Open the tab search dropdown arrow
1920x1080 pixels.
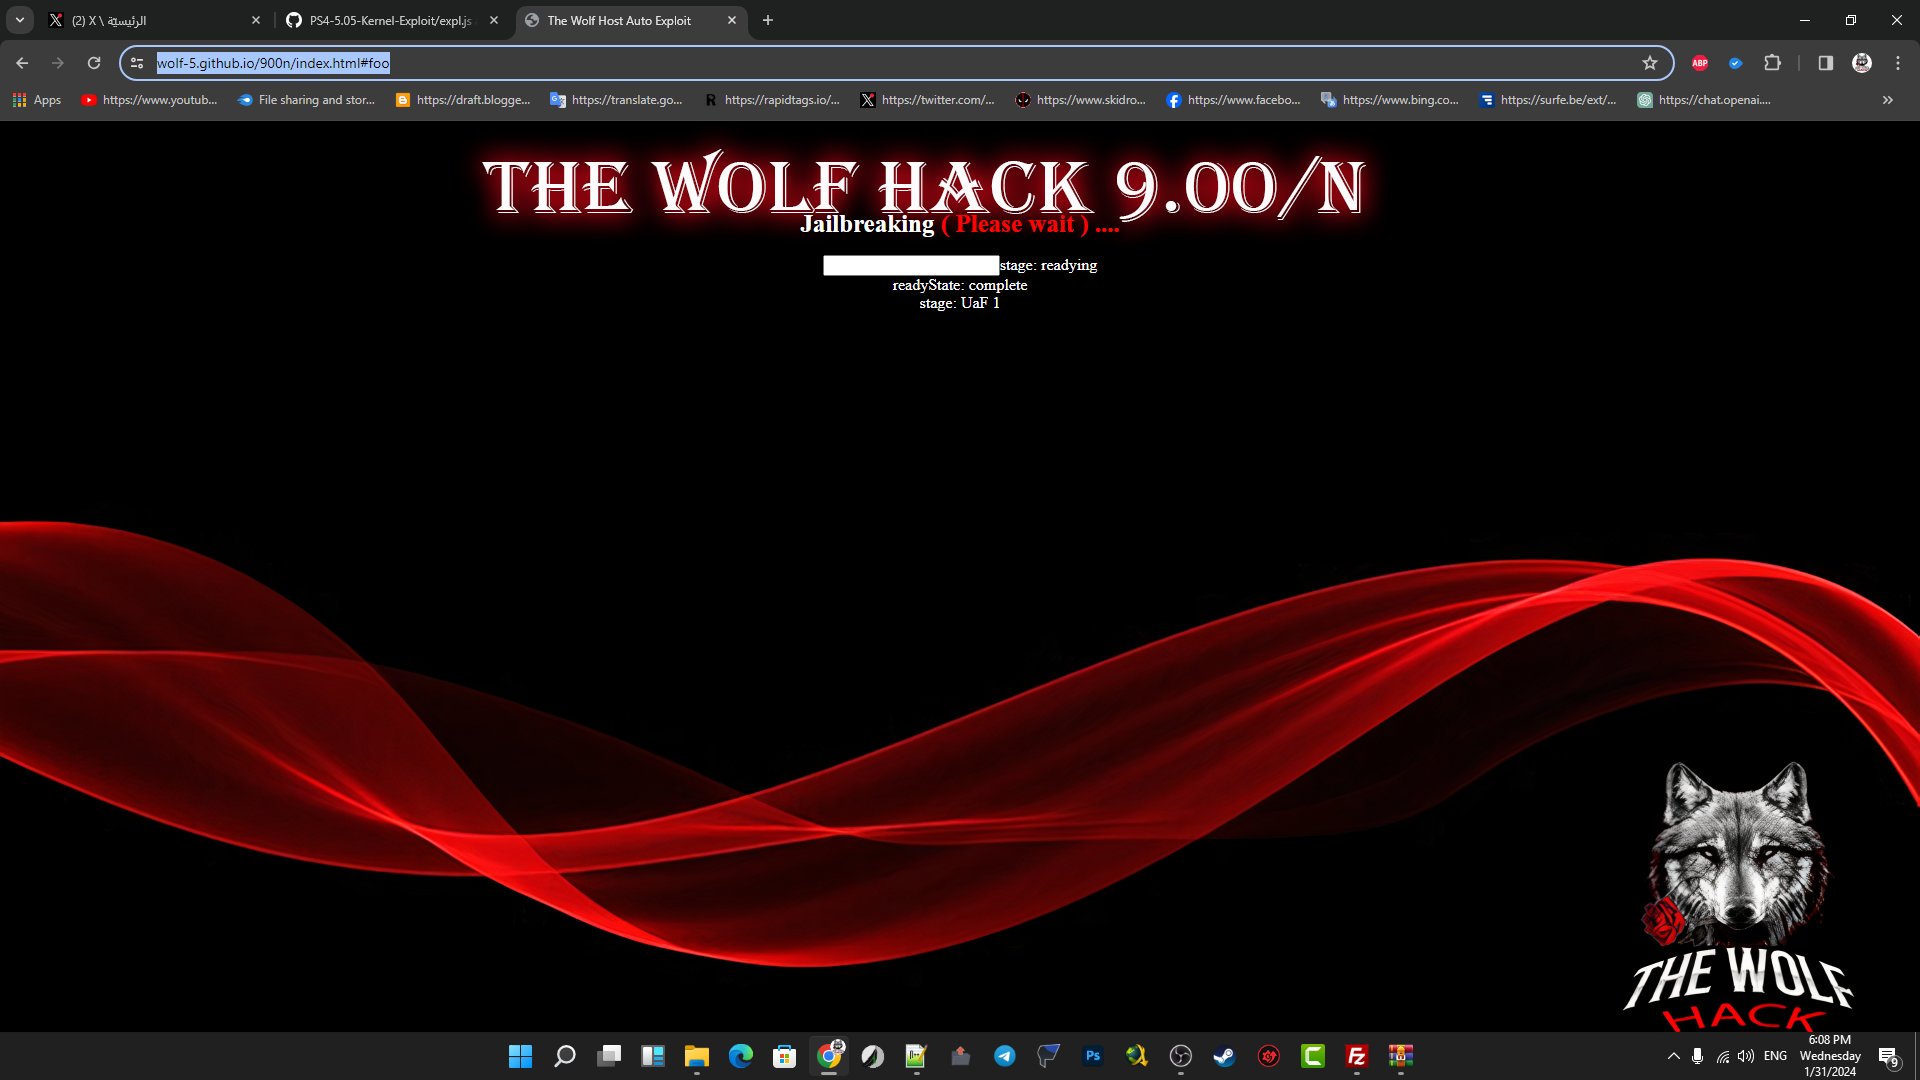pos(19,20)
